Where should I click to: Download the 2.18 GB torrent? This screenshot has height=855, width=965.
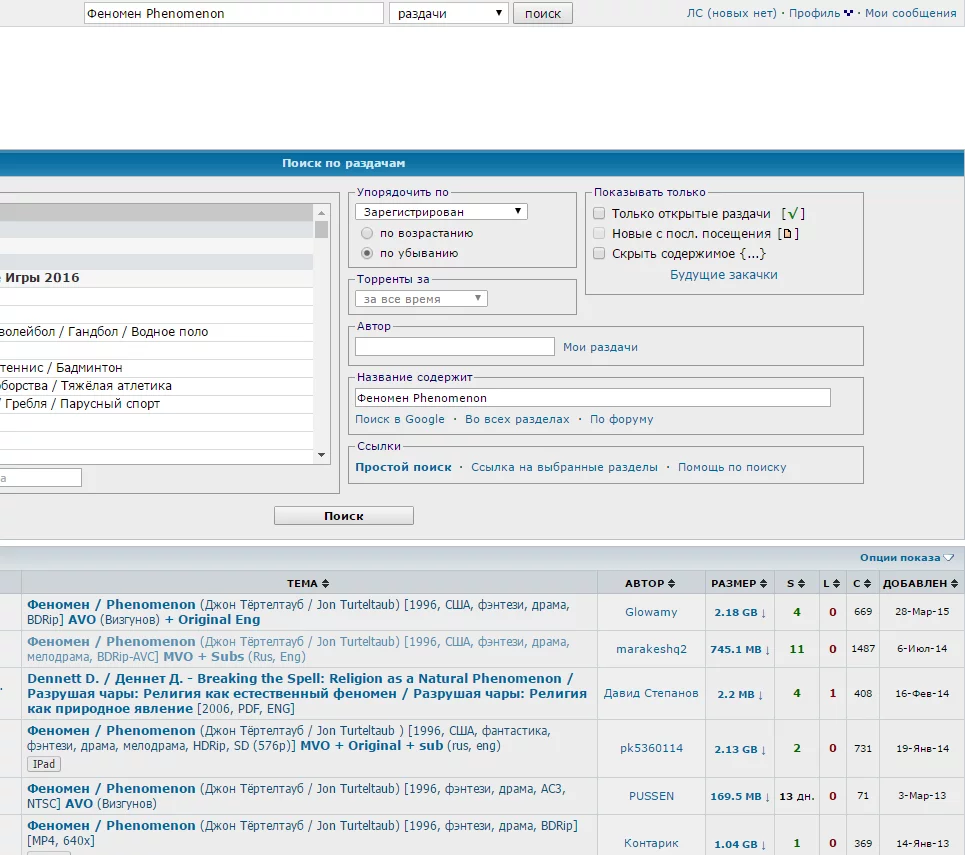[740, 612]
